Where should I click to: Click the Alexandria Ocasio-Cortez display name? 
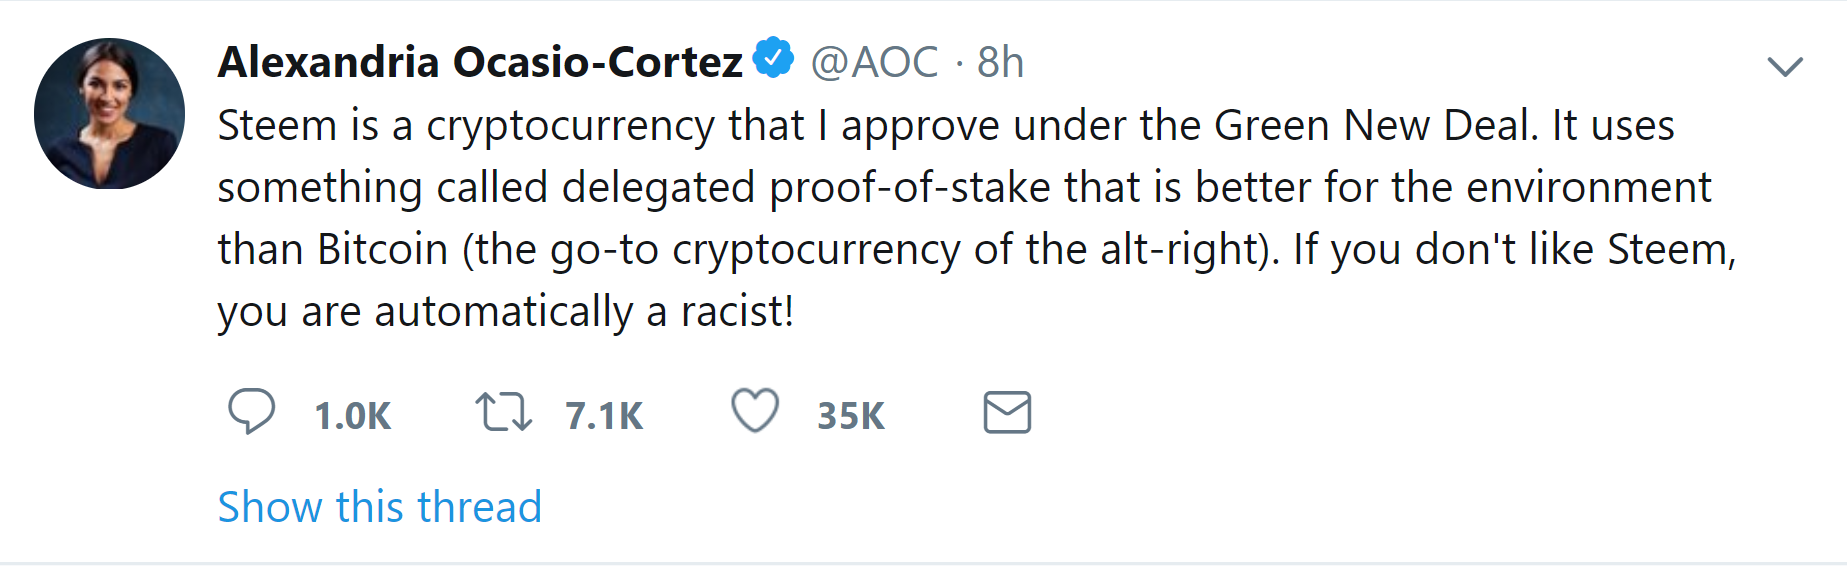pyautogui.click(x=480, y=62)
